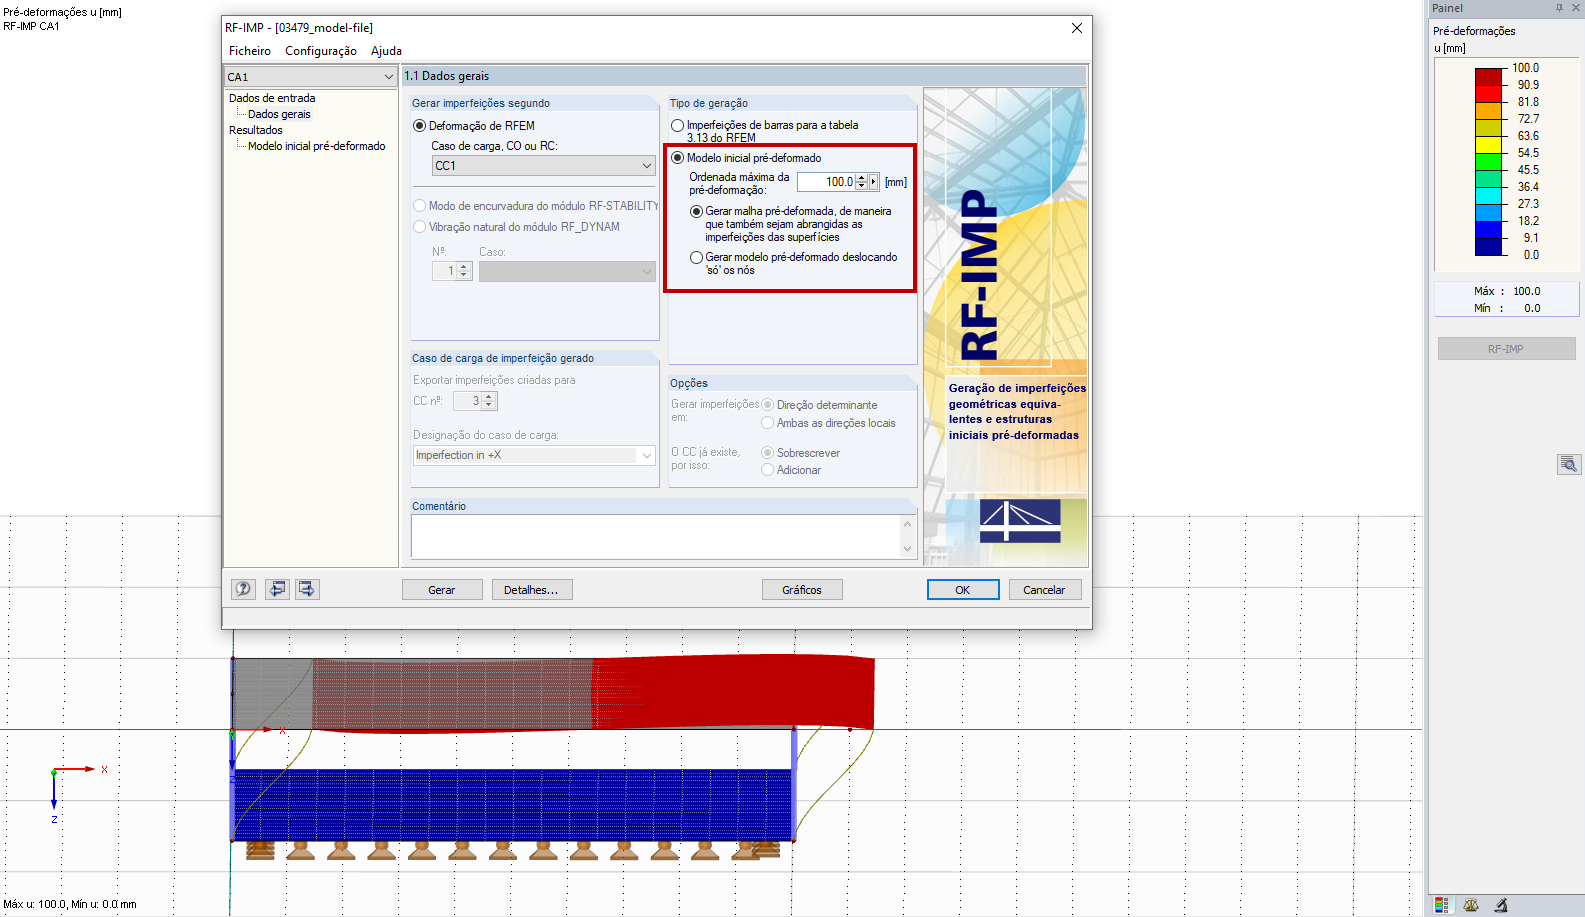Select 'Resultados' tree node

256,130
